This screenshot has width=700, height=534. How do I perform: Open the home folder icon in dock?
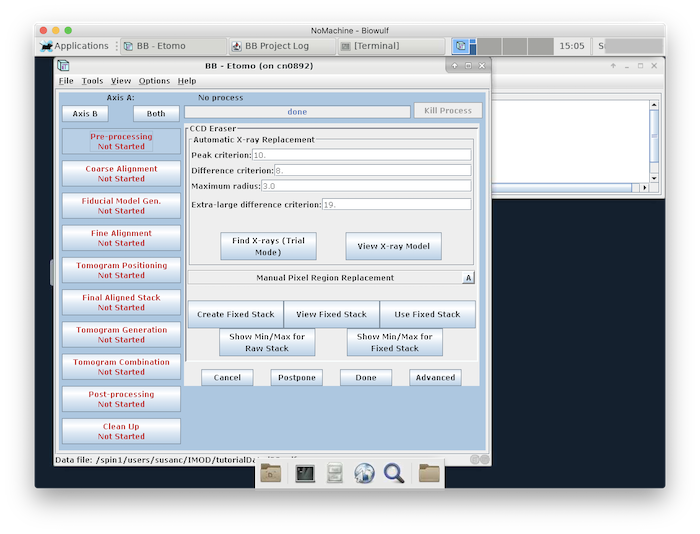coord(271,473)
